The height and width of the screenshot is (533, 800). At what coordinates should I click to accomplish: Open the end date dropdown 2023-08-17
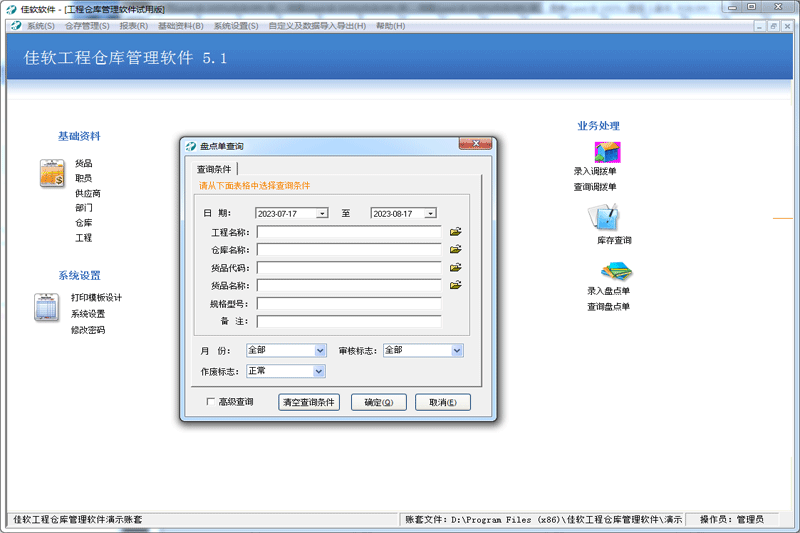coord(431,214)
